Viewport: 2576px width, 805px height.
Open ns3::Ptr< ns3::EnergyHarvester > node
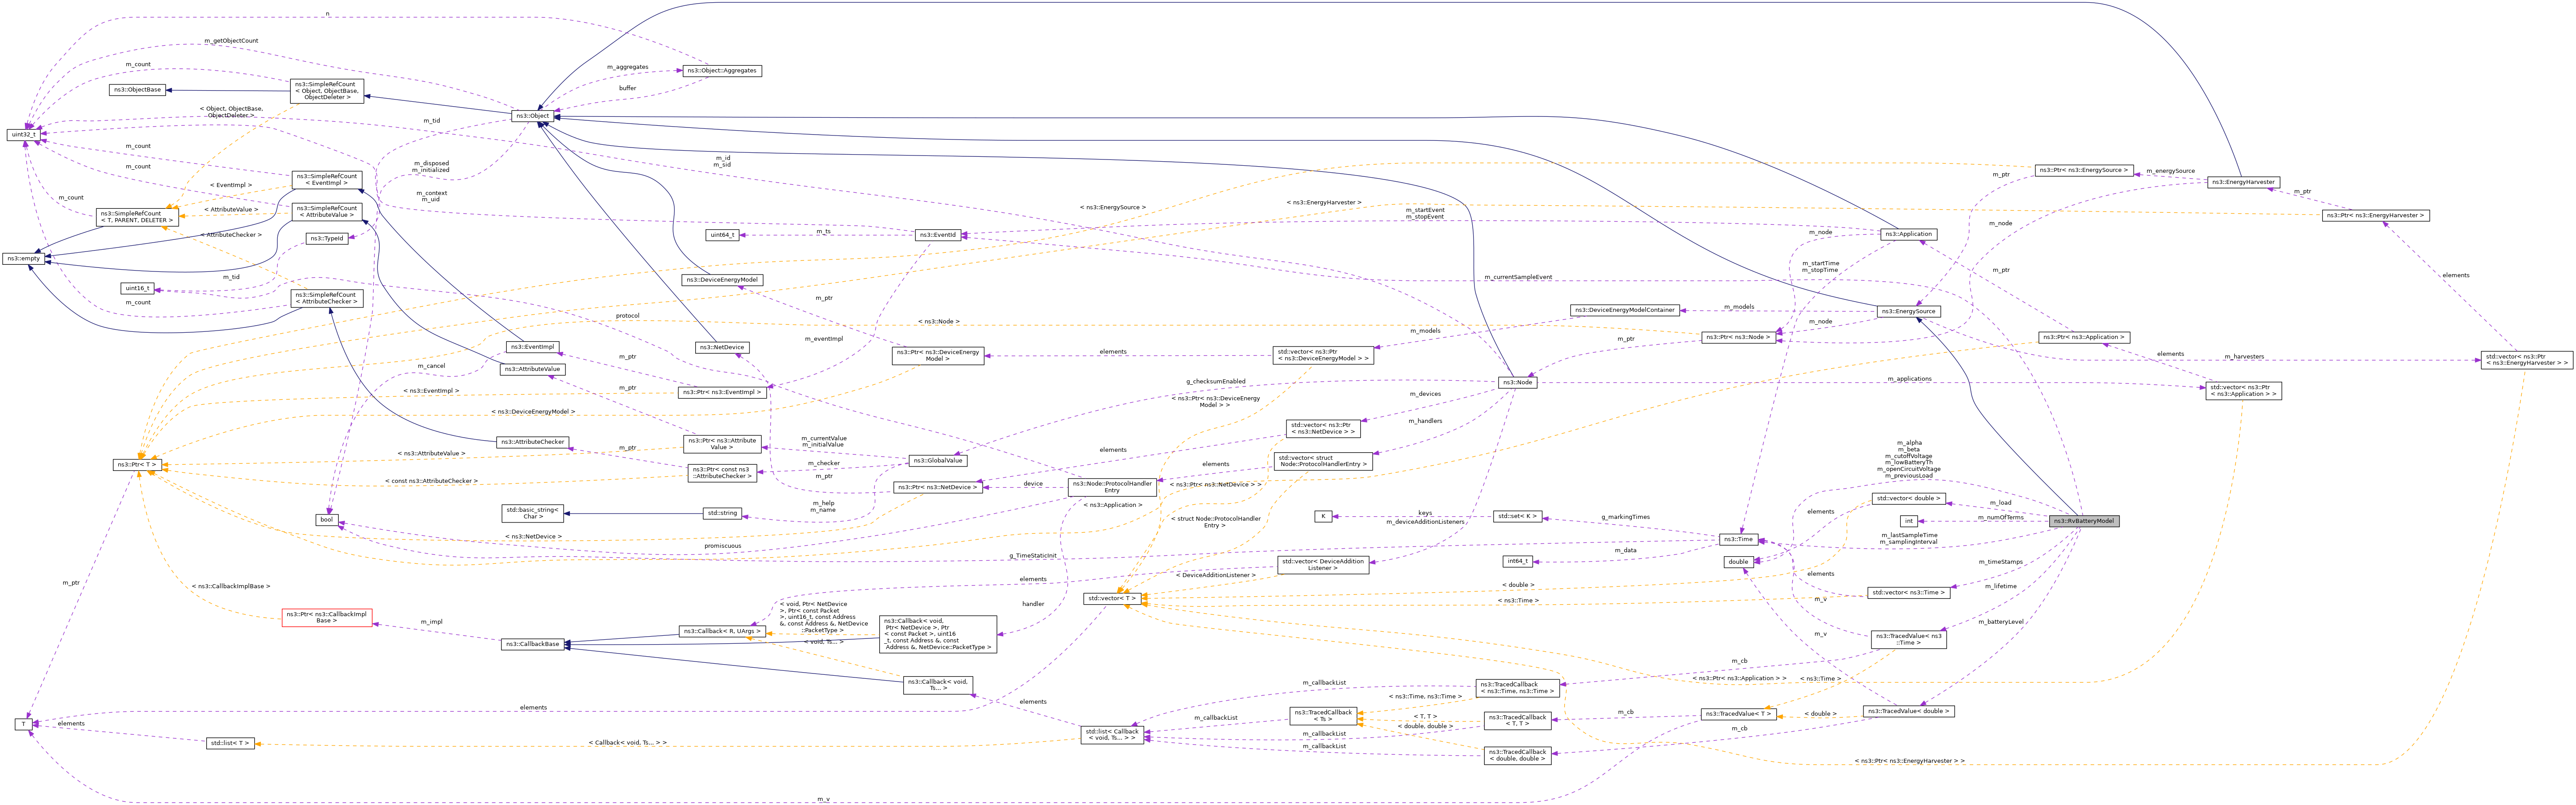[2374, 215]
